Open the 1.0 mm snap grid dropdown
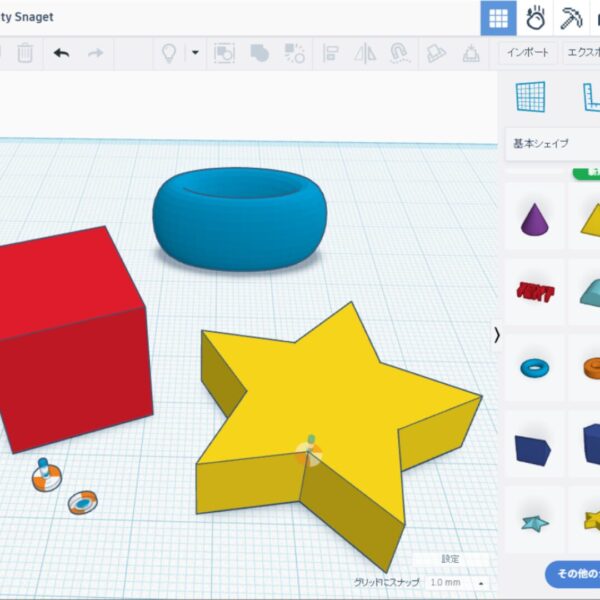The width and height of the screenshot is (600, 600). pos(457,582)
